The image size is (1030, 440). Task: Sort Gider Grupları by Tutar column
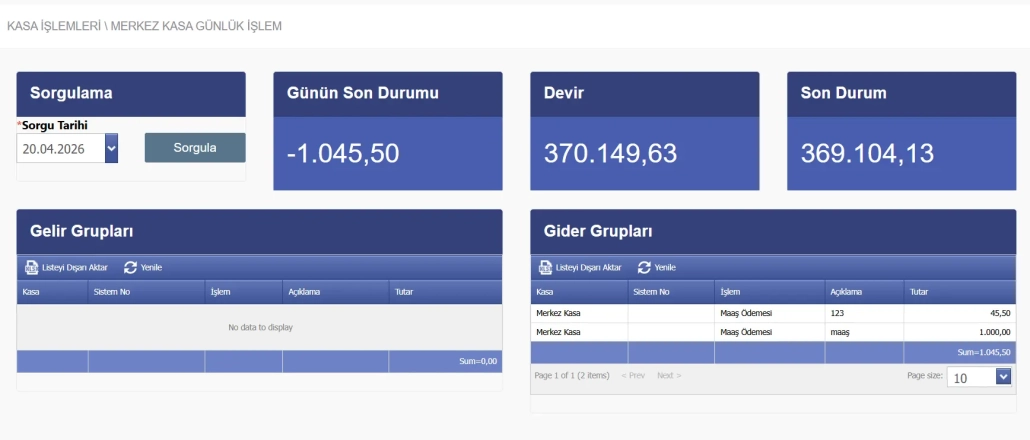click(x=918, y=292)
